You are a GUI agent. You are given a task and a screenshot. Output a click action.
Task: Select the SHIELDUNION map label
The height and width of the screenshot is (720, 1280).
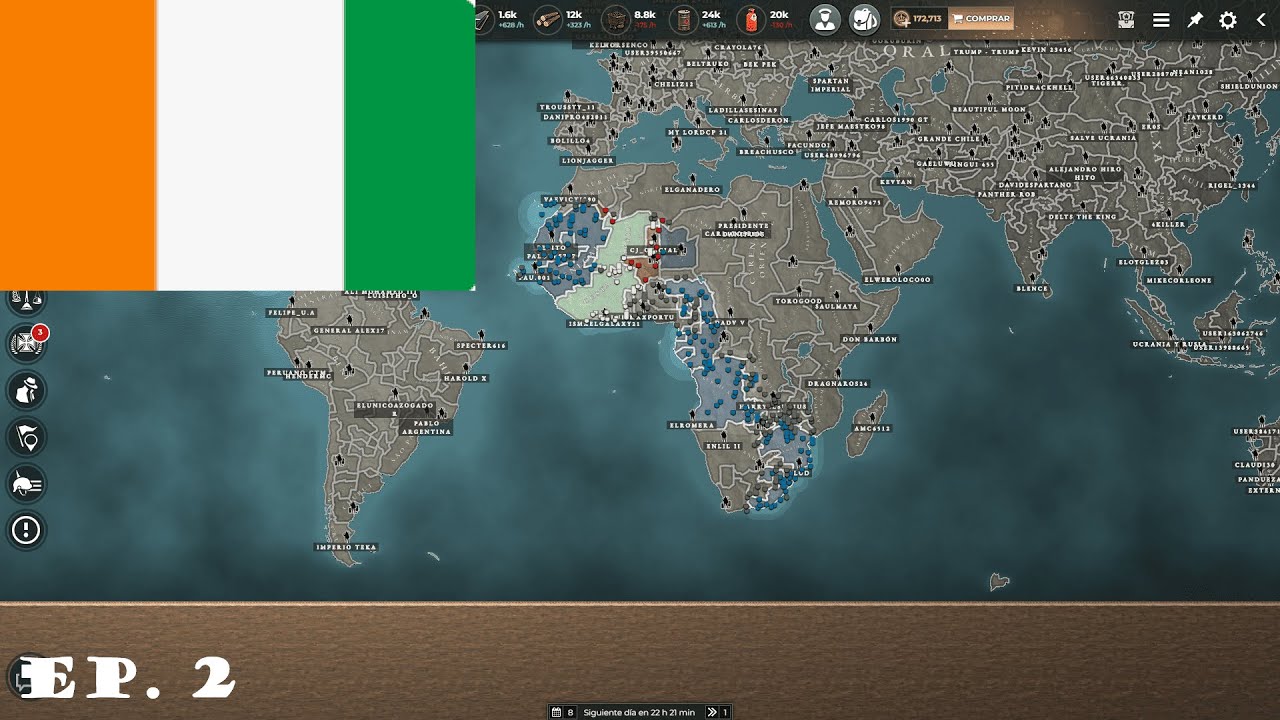pyautogui.click(x=1249, y=86)
